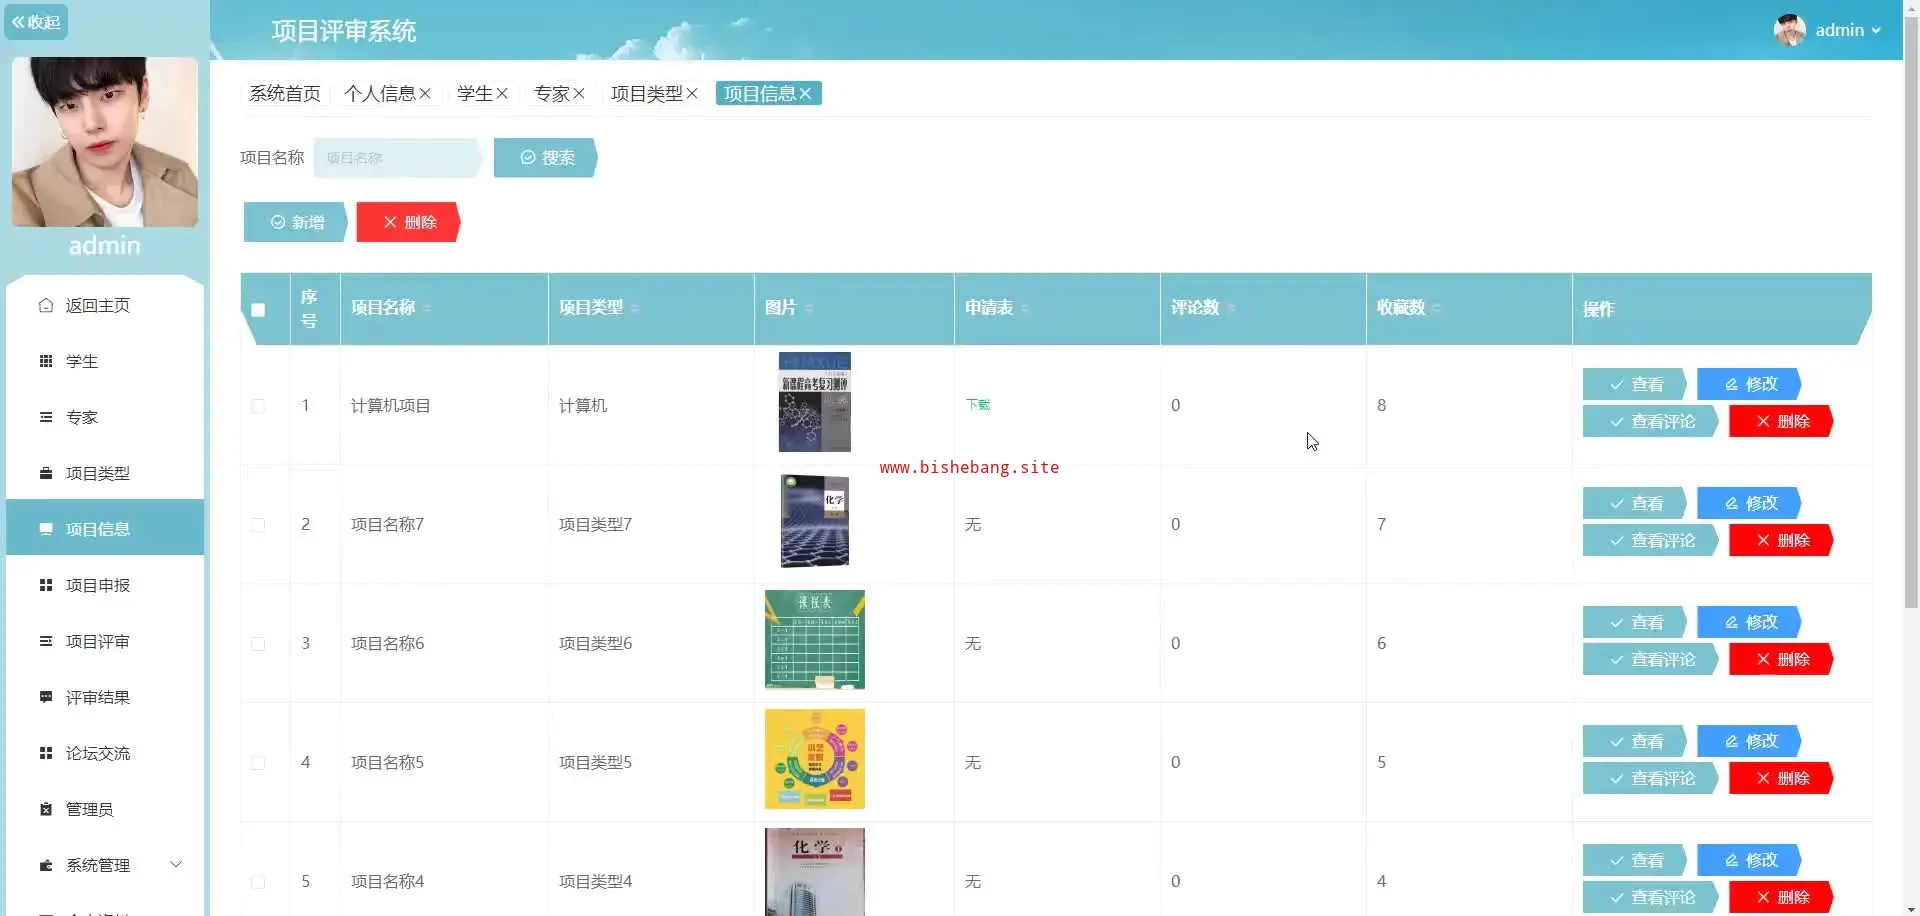Check the row for 项目名称4

coord(258,882)
